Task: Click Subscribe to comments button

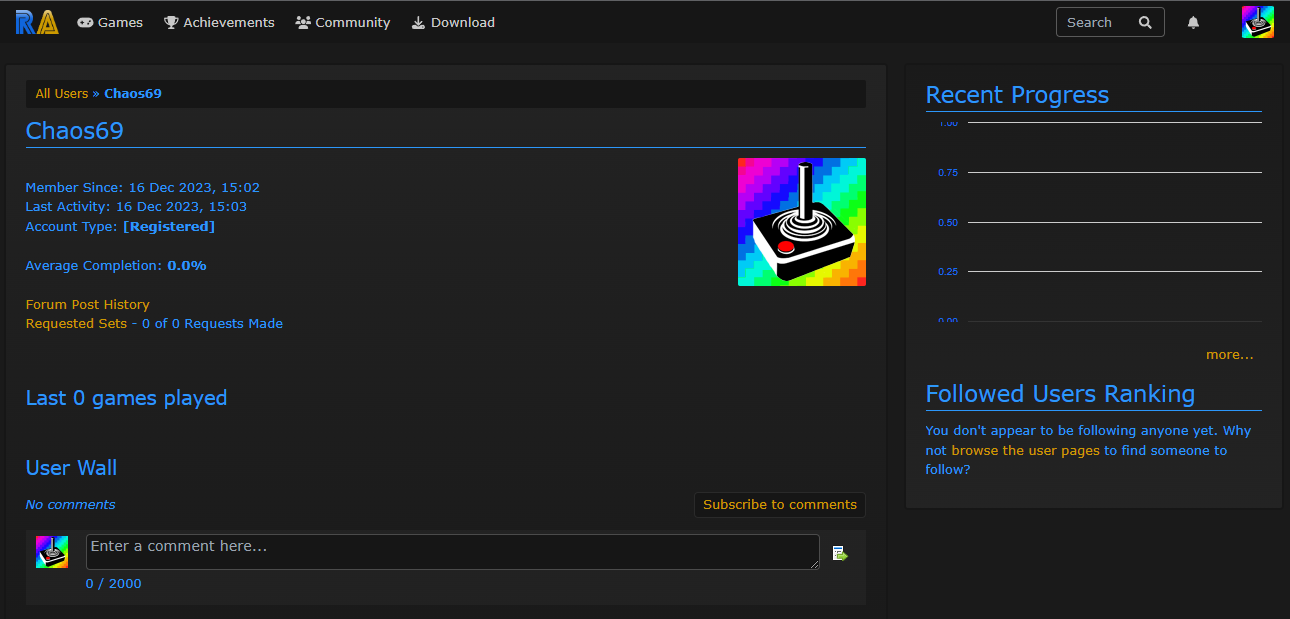Action: pyautogui.click(x=780, y=505)
